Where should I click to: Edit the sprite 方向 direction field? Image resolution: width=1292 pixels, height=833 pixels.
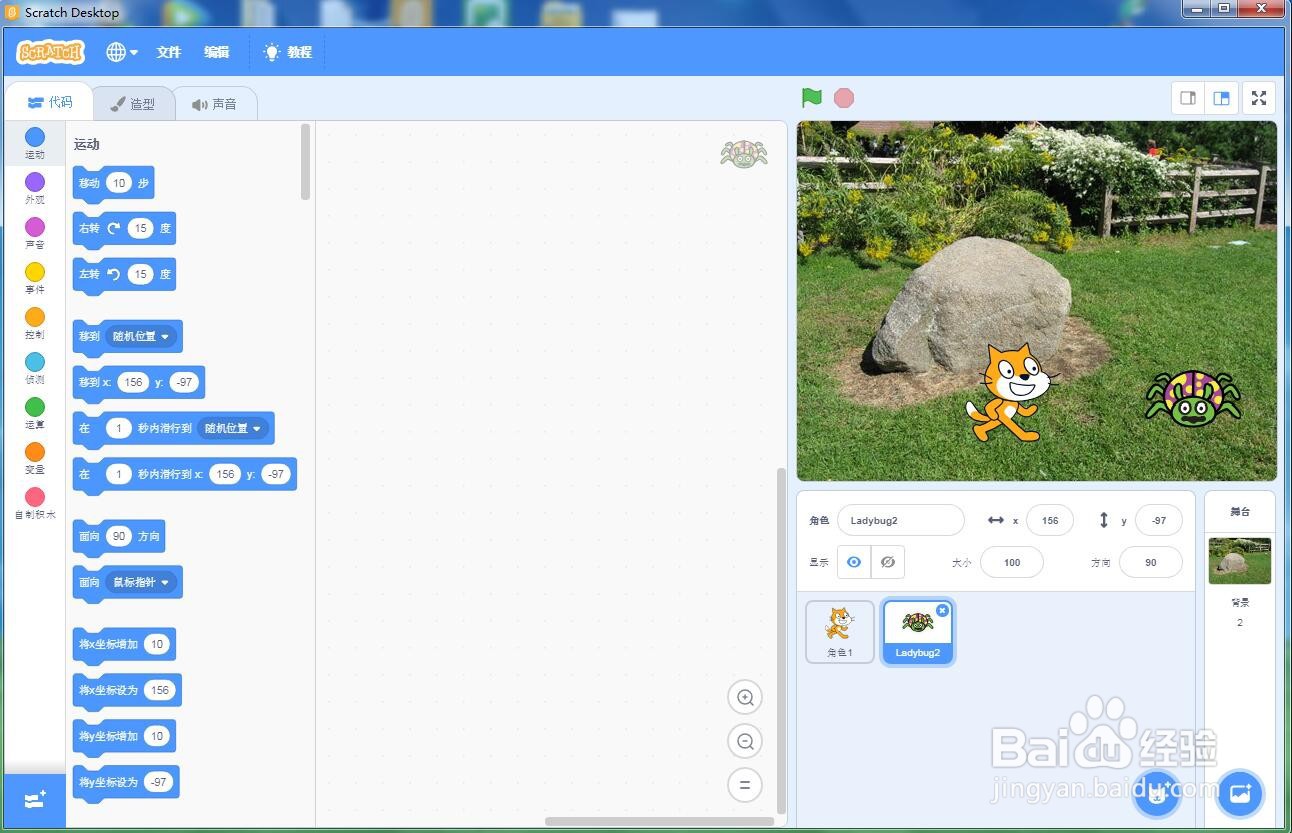coord(1151,562)
